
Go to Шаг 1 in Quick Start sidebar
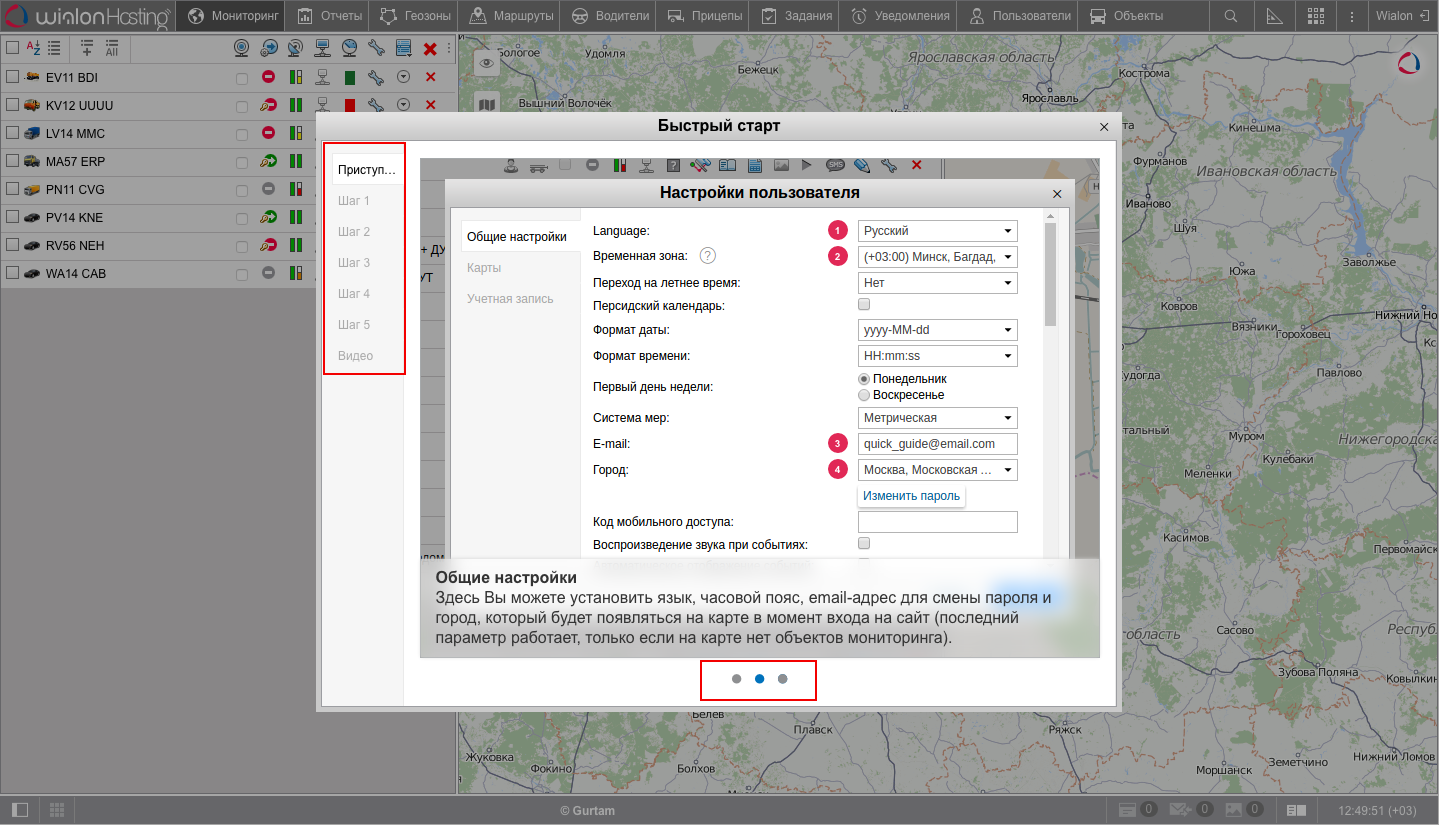coord(354,201)
